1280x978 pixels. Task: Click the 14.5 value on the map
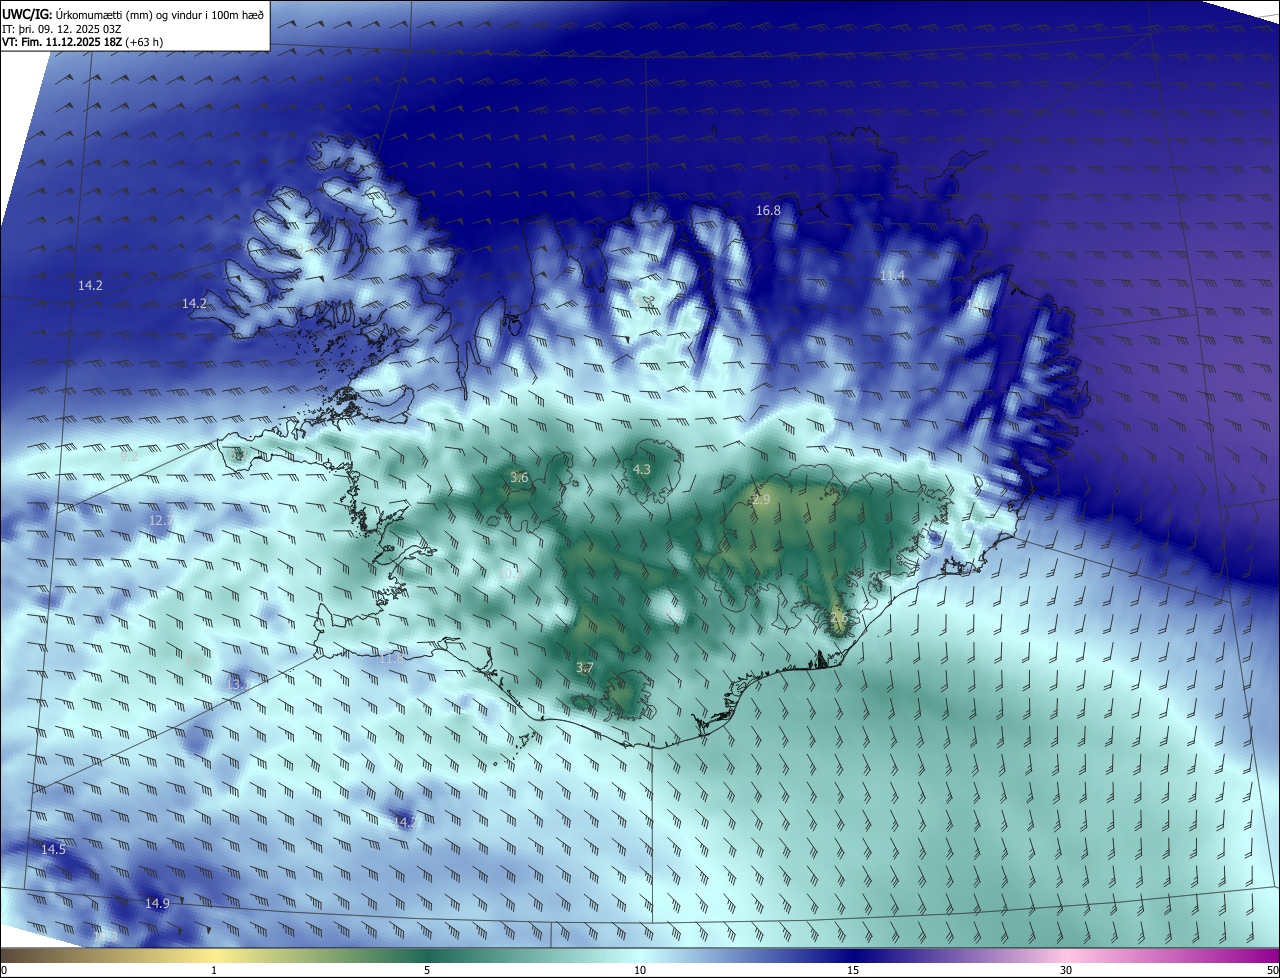click(x=53, y=849)
